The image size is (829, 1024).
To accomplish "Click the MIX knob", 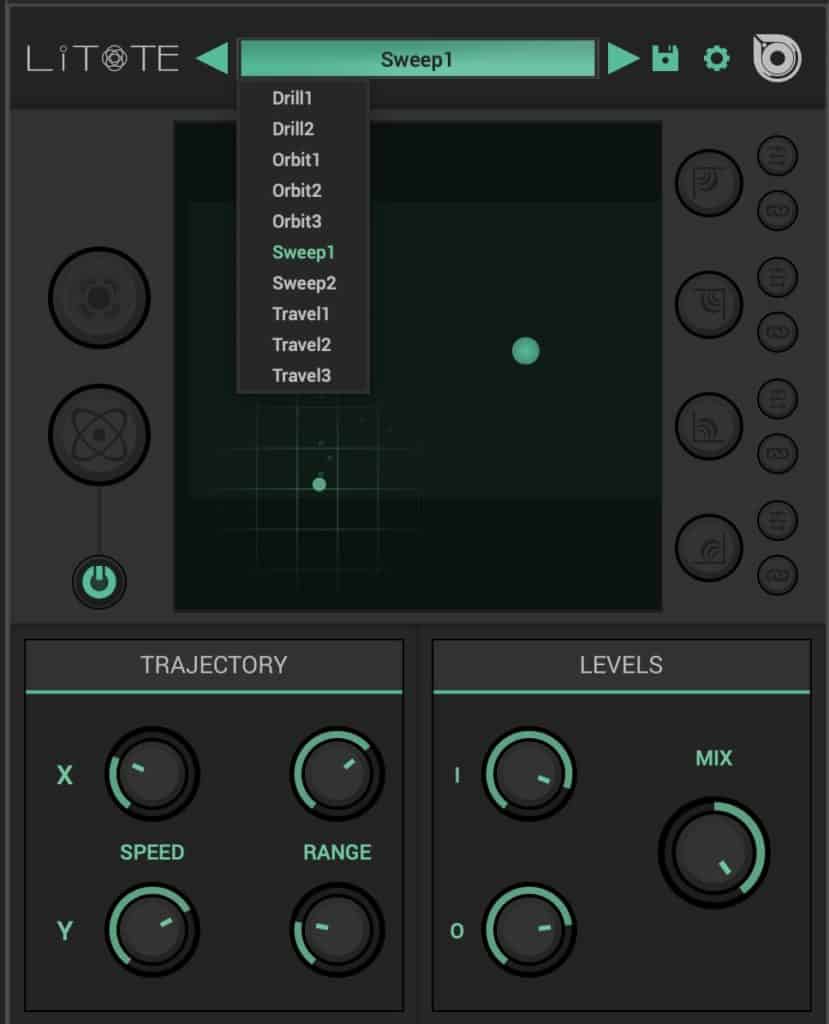I will pos(713,852).
